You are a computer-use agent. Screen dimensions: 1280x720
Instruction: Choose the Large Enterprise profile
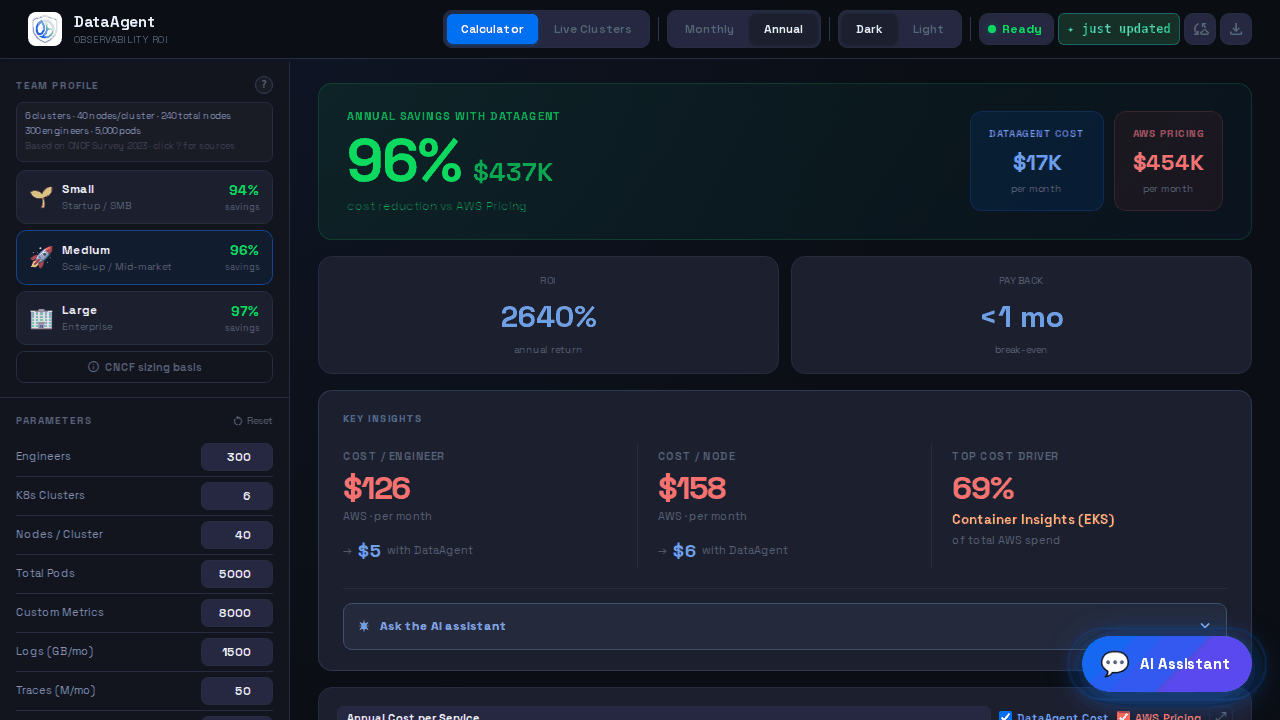(144, 318)
